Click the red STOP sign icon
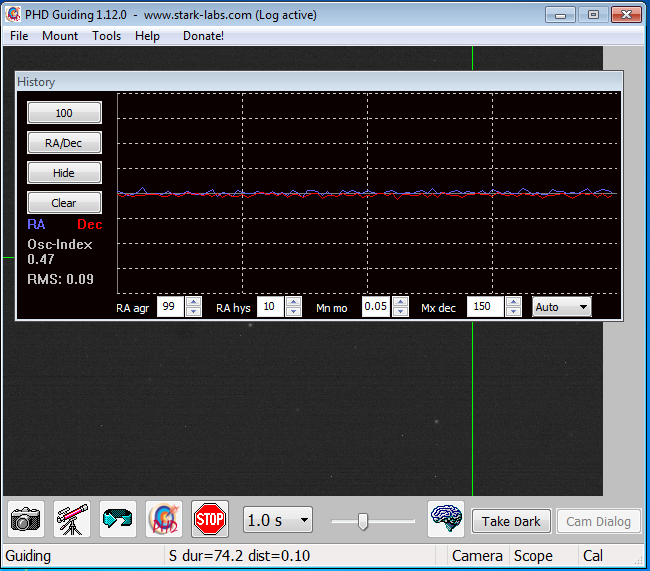 click(210, 519)
